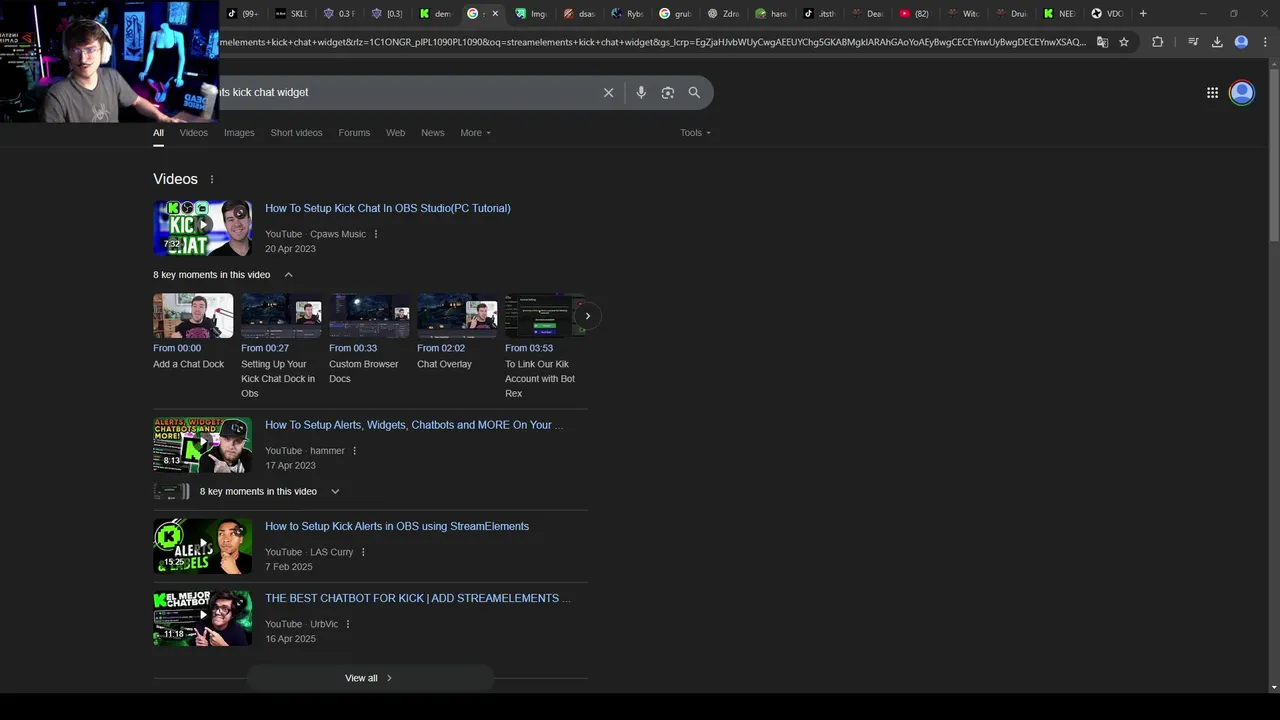Open options menu beside LAS Curry
This screenshot has width=1280, height=720.
(x=363, y=552)
